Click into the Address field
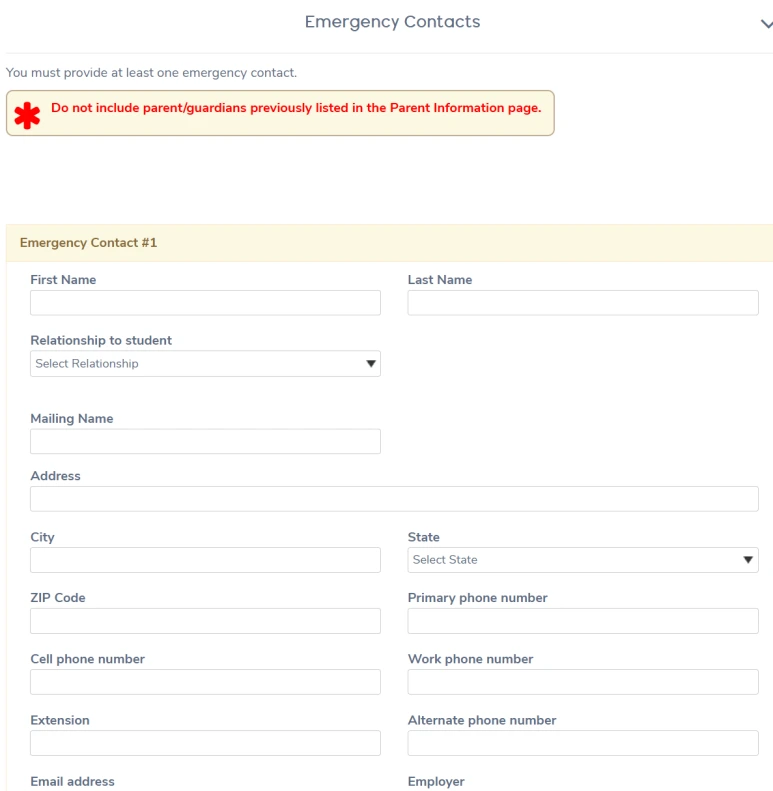 click(394, 499)
